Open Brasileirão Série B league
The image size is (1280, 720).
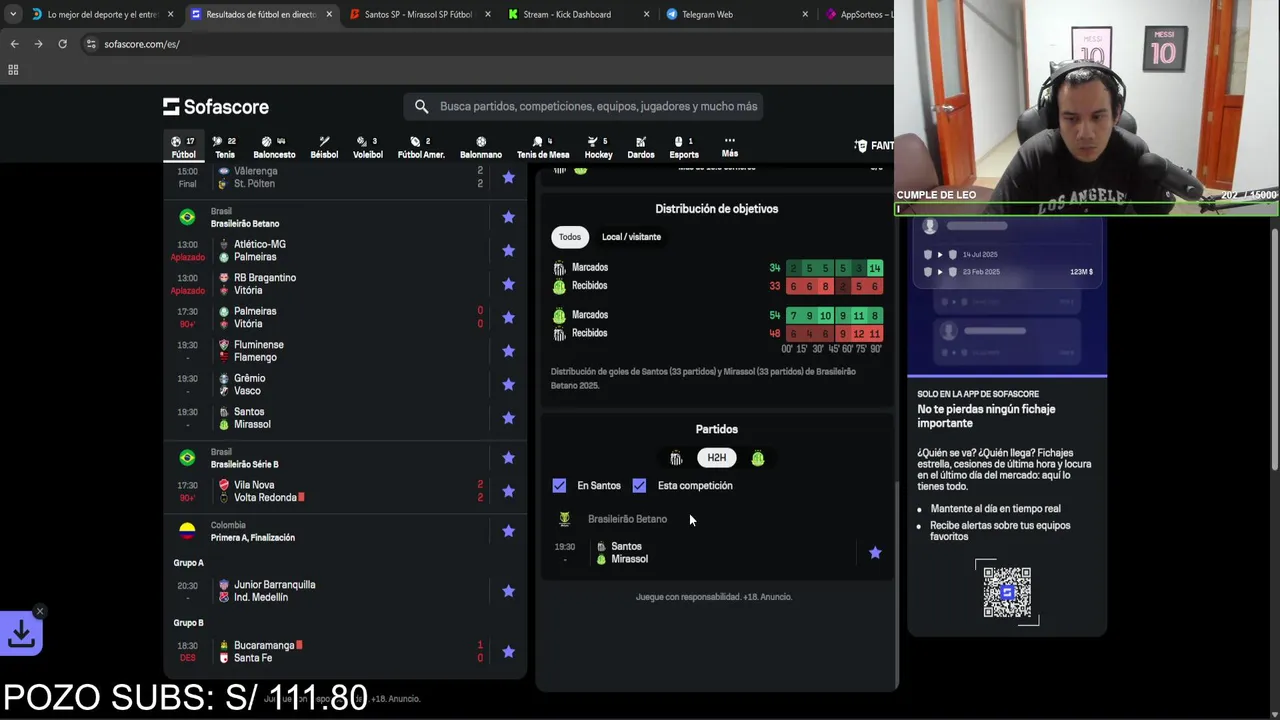coord(245,464)
